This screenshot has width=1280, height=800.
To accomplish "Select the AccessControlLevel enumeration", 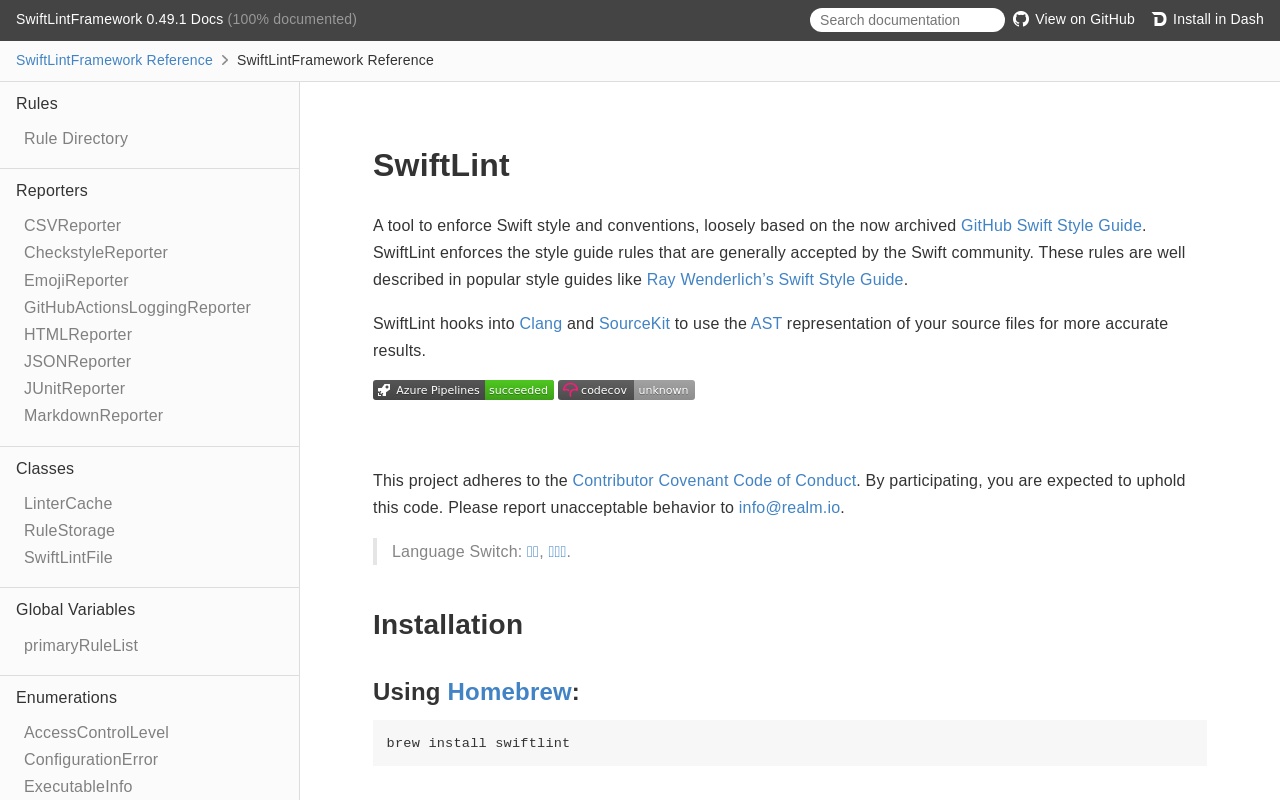I will (96, 733).
